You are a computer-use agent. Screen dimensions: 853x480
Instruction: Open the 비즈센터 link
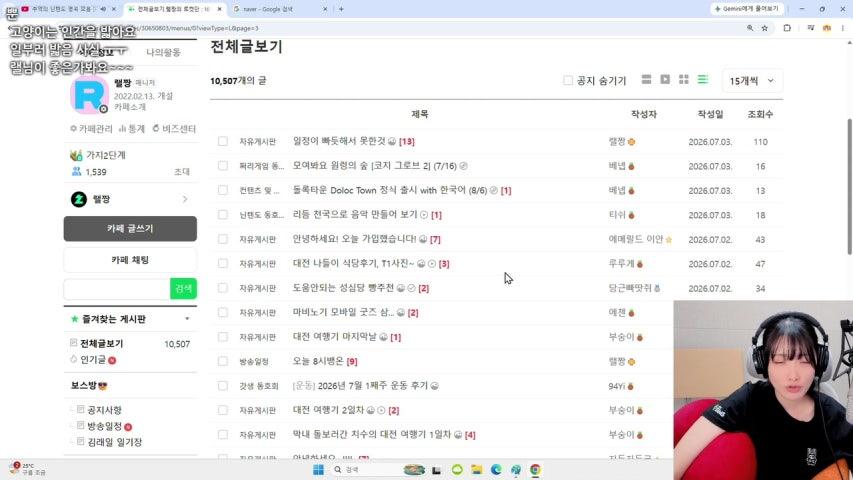click(x=174, y=128)
